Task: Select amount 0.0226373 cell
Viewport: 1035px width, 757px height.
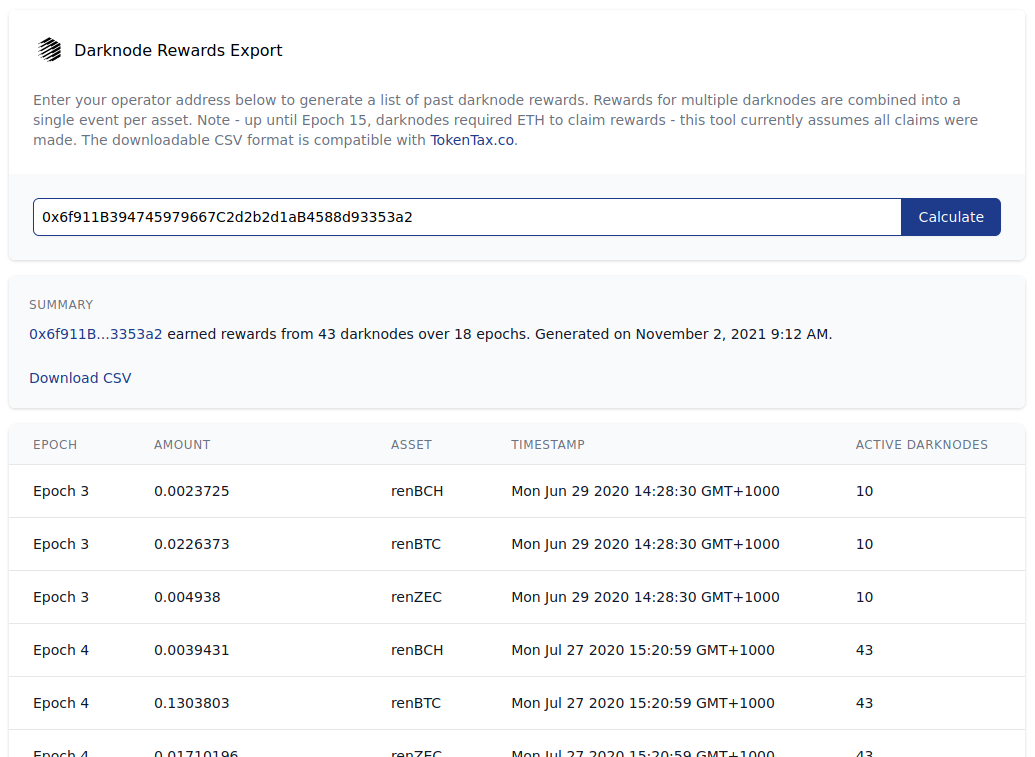Action: pyautogui.click(x=191, y=544)
